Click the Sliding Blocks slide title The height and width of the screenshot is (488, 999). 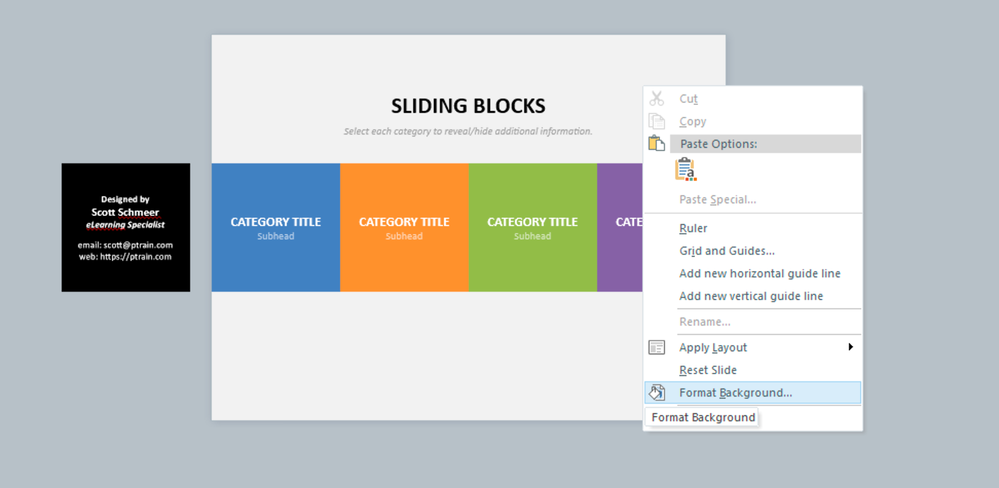pyautogui.click(x=468, y=106)
